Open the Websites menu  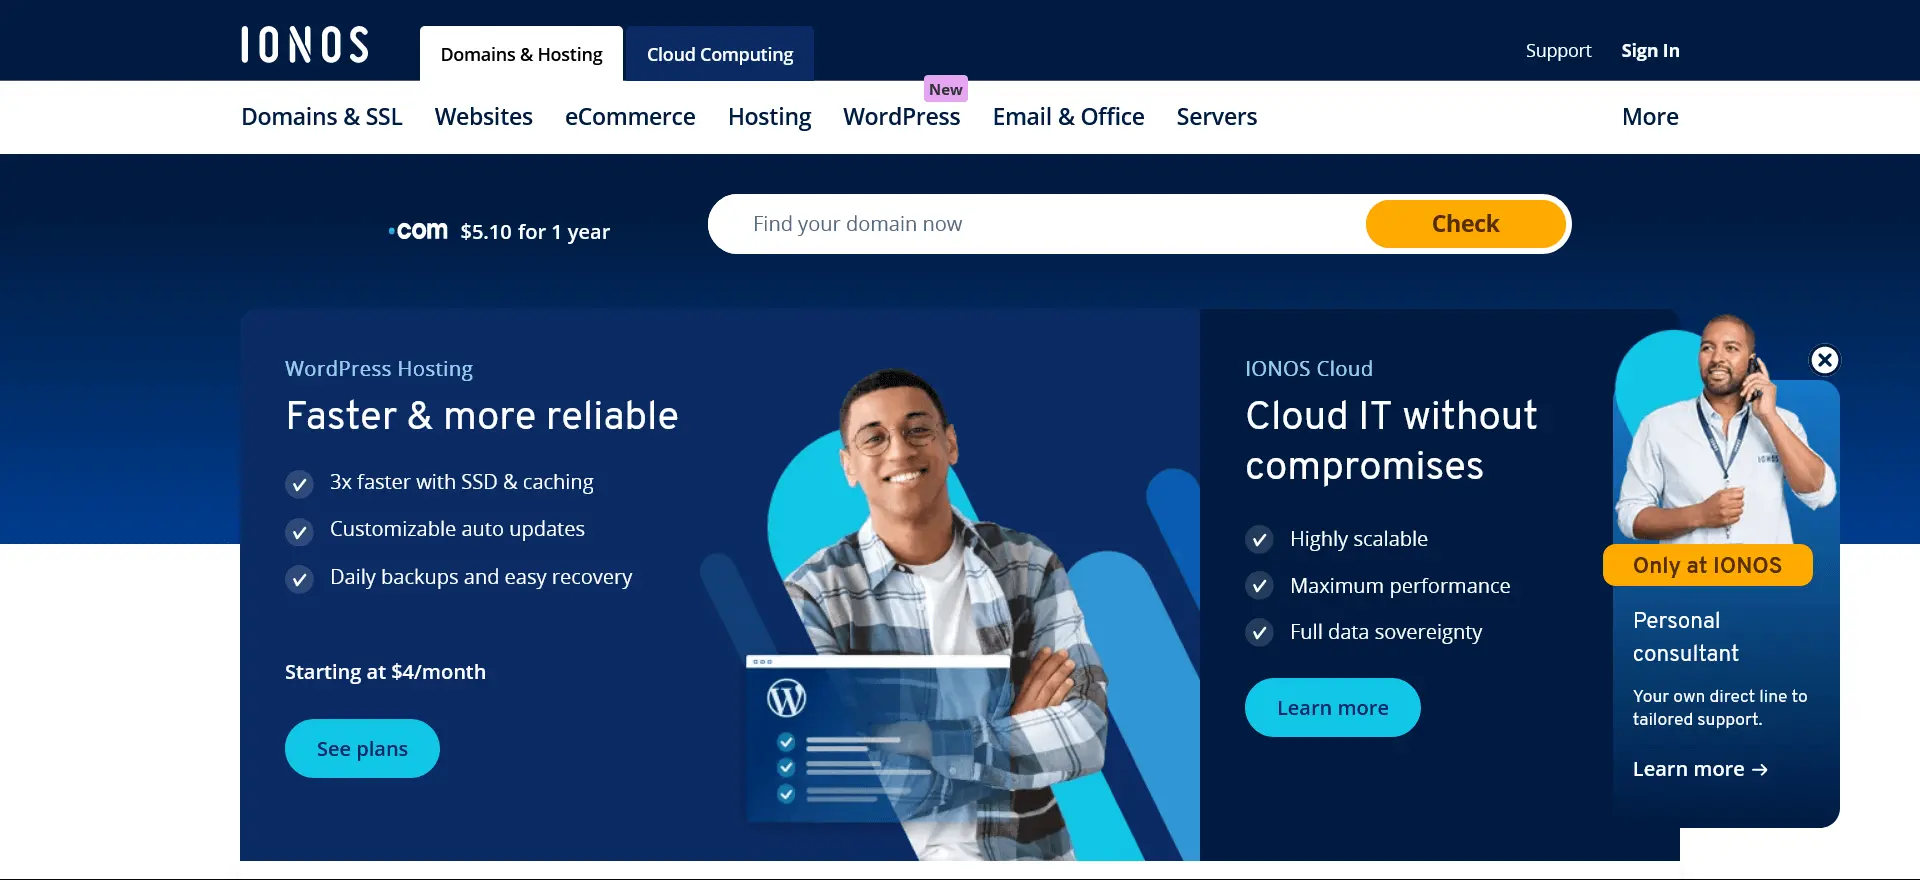[x=484, y=117]
